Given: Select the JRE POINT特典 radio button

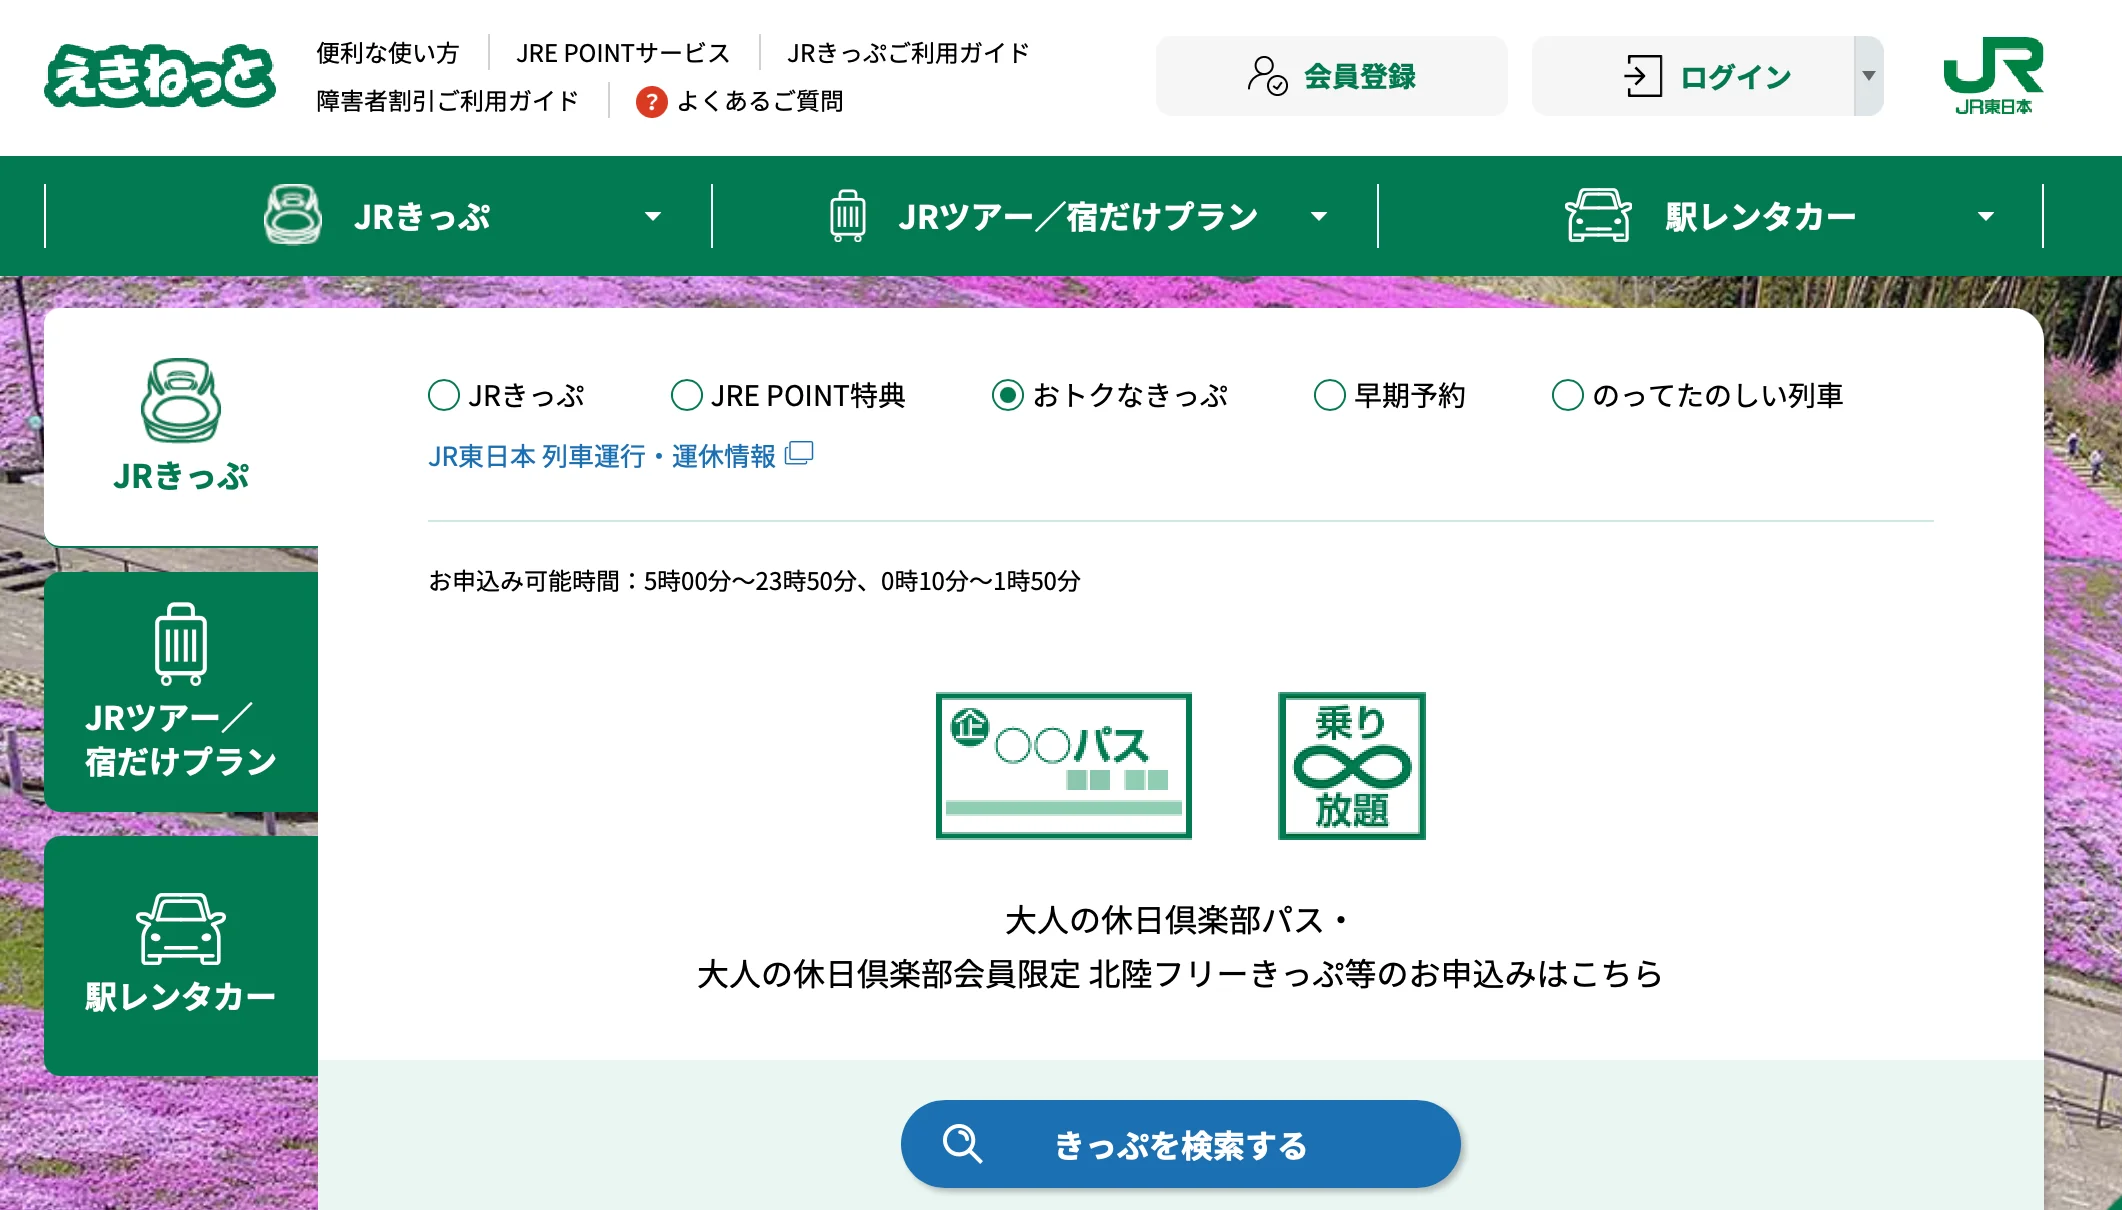Looking at the screenshot, I should point(687,395).
